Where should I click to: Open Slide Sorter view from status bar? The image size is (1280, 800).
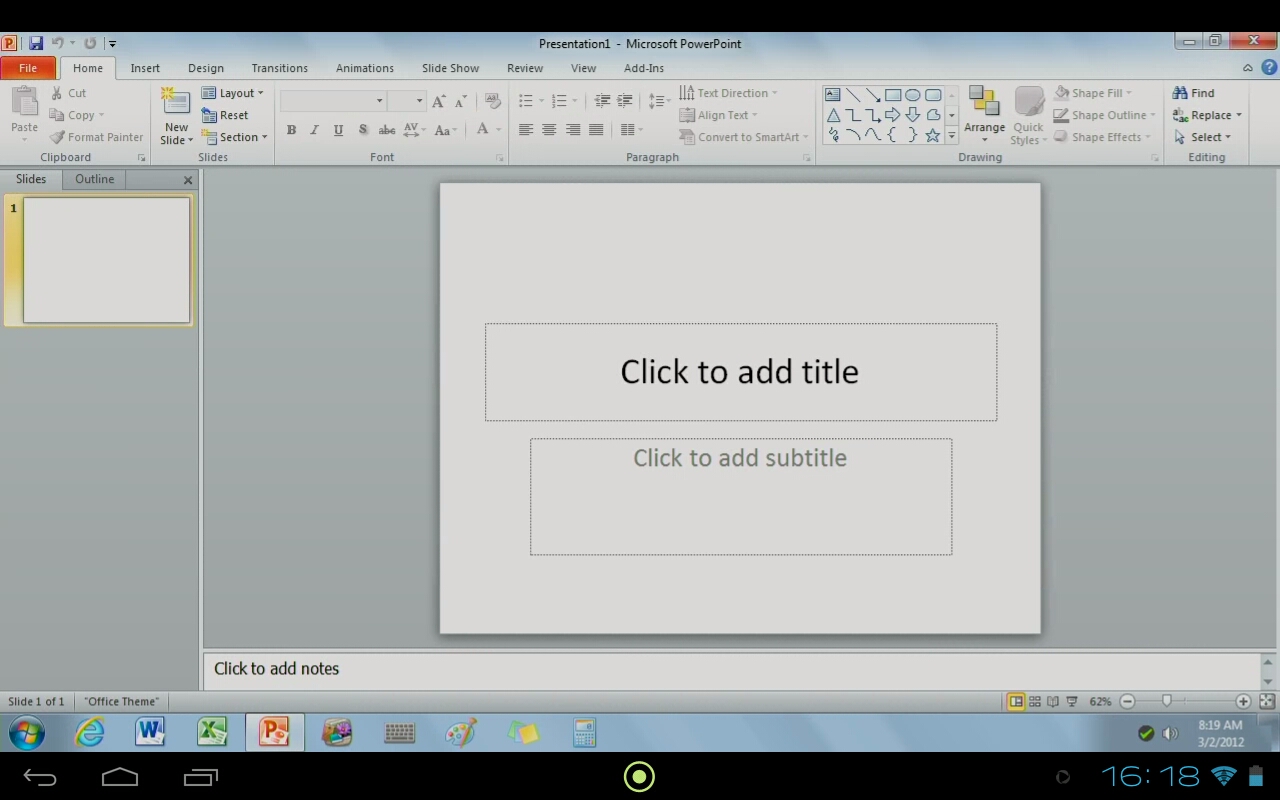point(1035,702)
